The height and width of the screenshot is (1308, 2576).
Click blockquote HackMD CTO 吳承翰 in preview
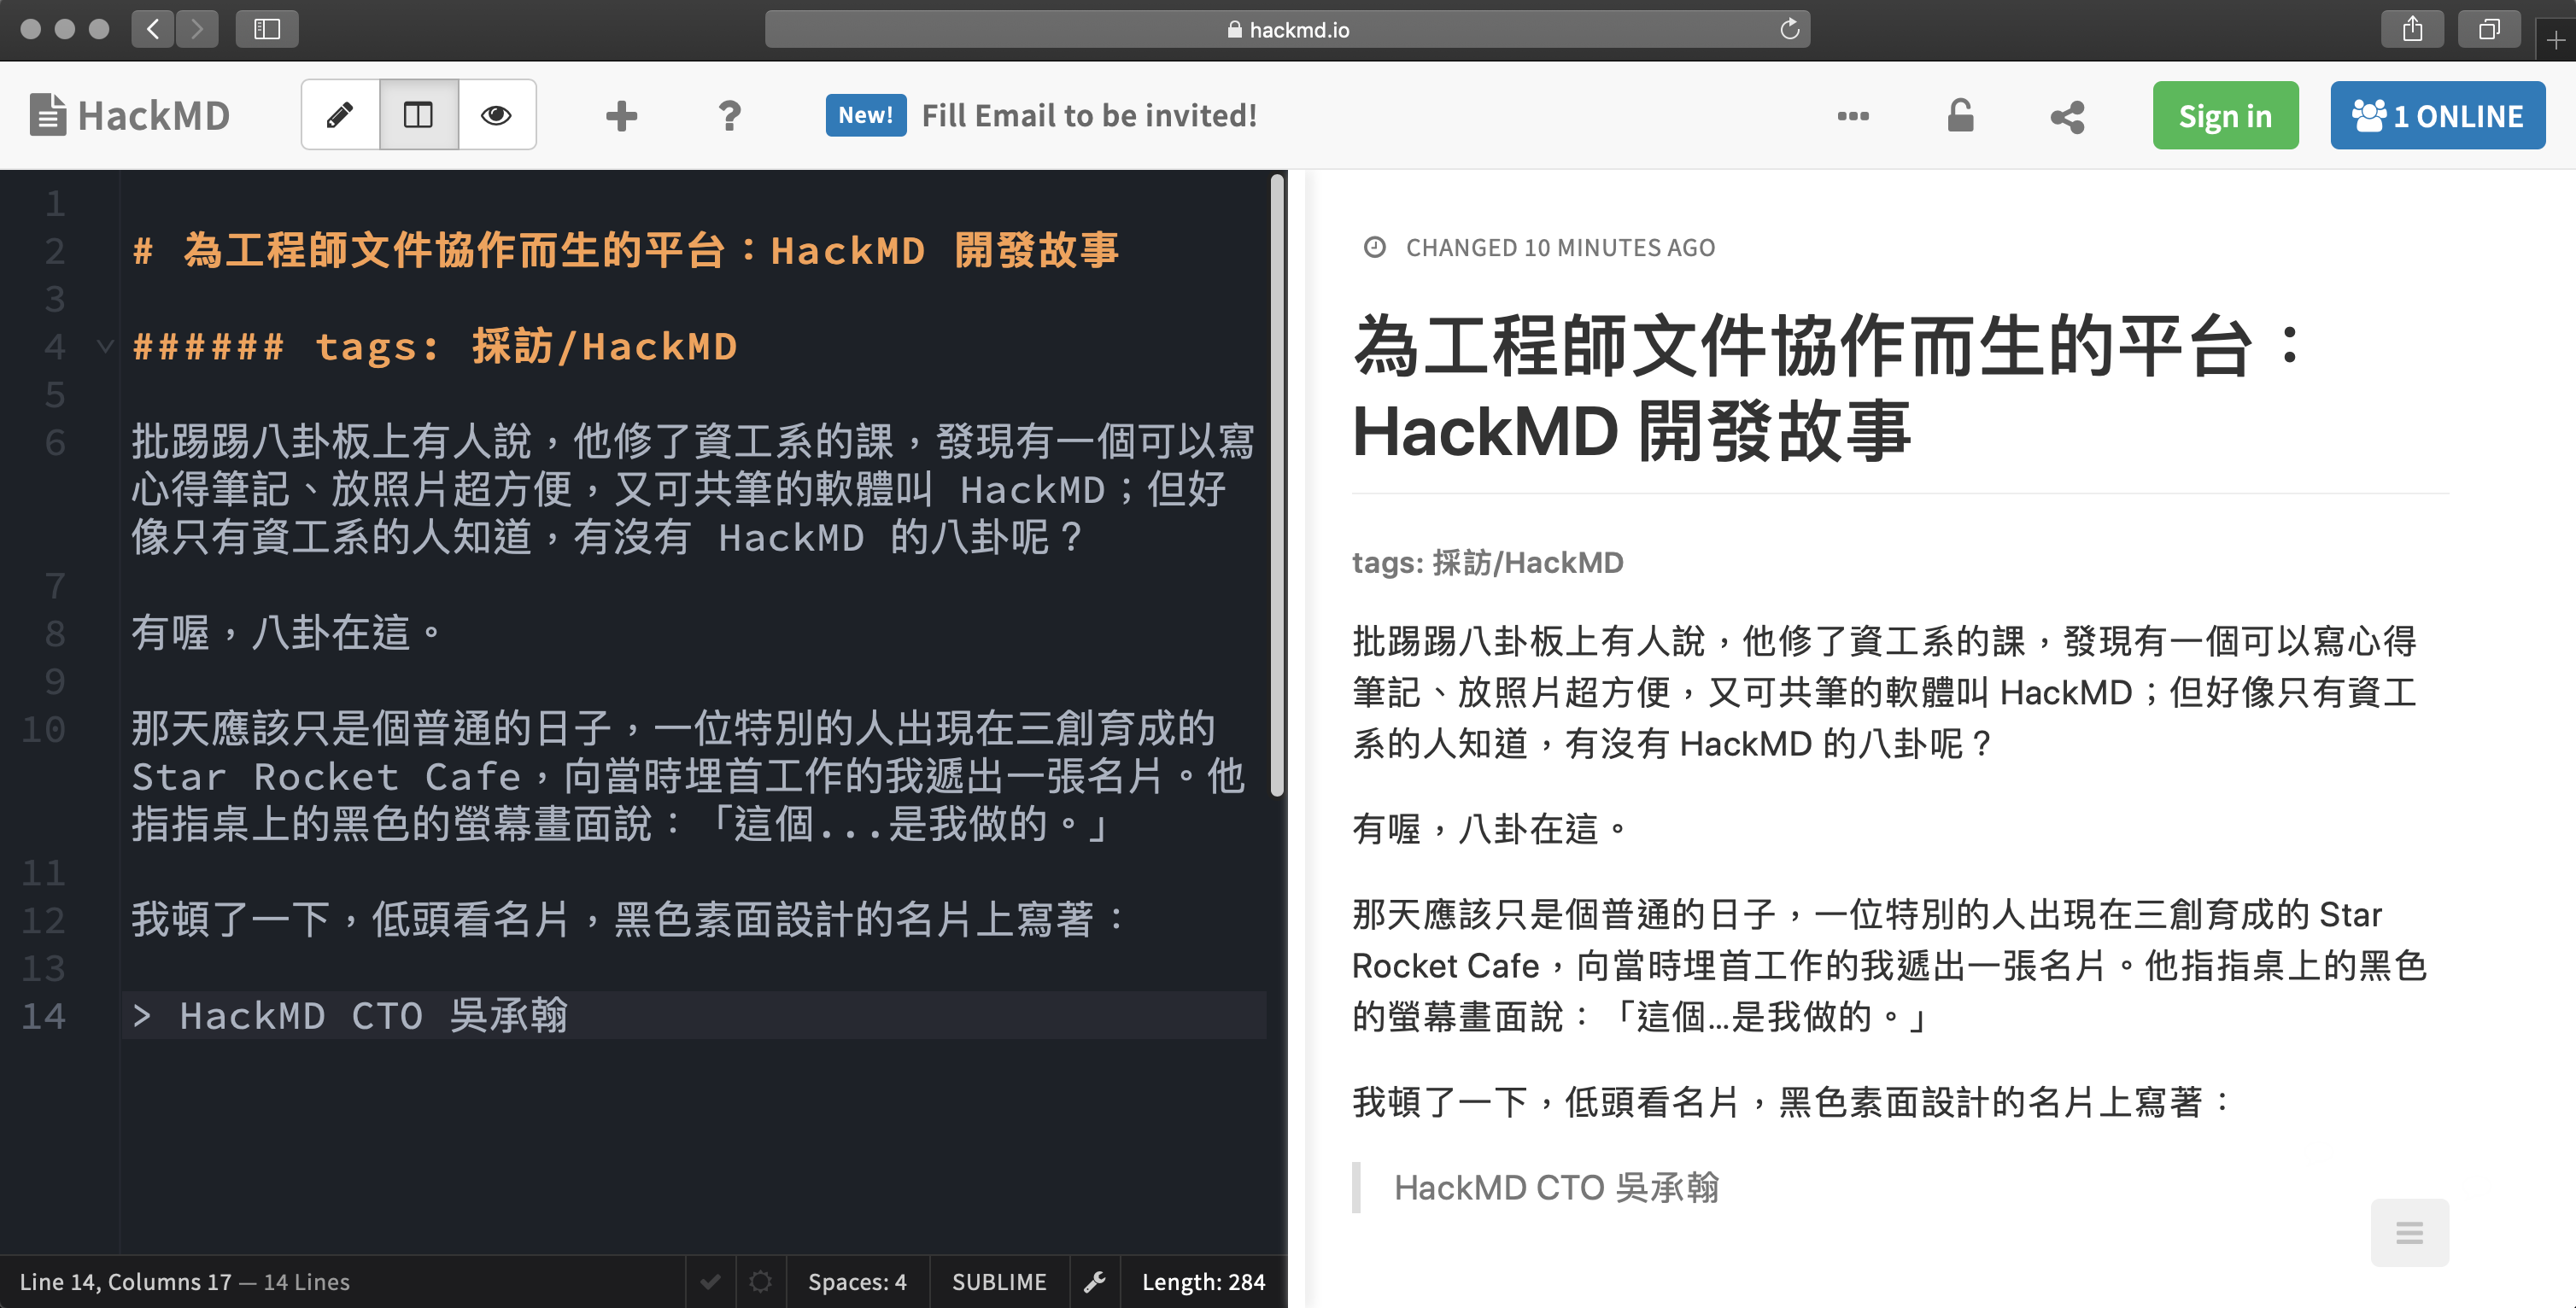(x=1556, y=1187)
